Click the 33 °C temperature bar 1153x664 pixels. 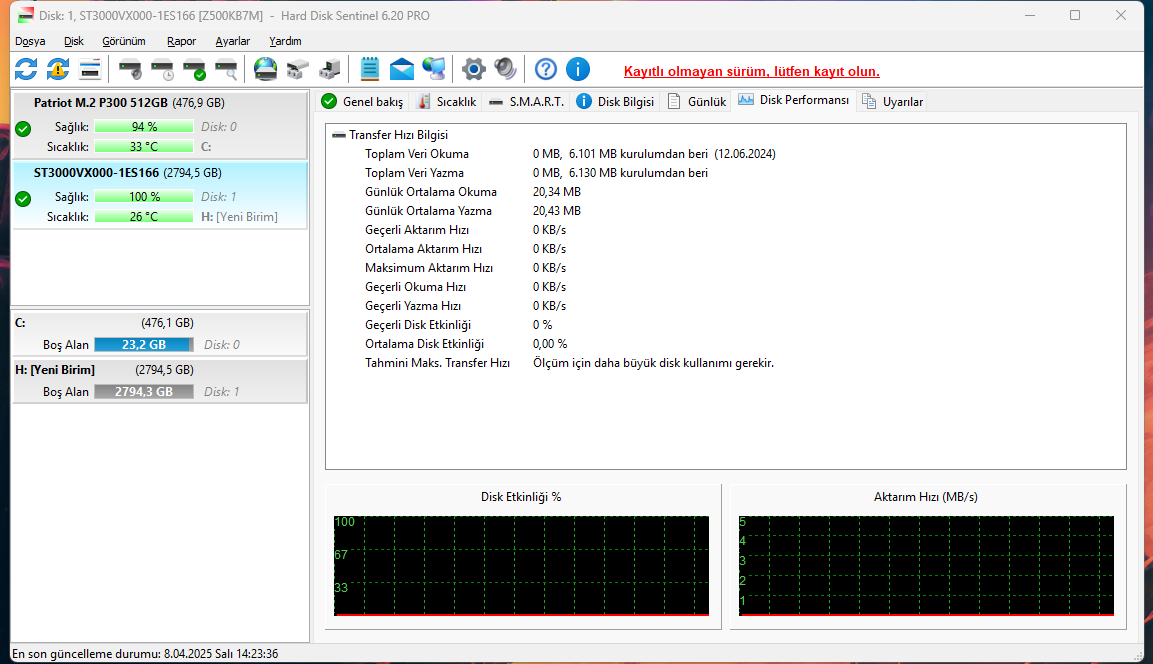144,146
